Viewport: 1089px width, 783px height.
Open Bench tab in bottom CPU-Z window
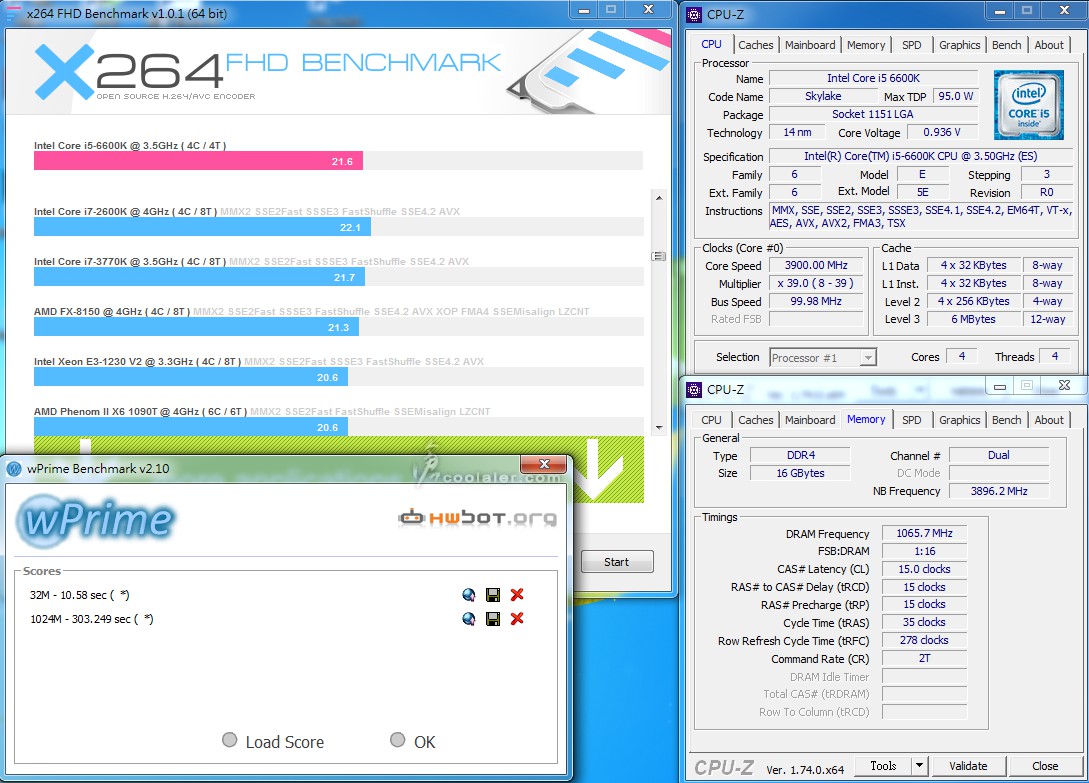[1006, 420]
